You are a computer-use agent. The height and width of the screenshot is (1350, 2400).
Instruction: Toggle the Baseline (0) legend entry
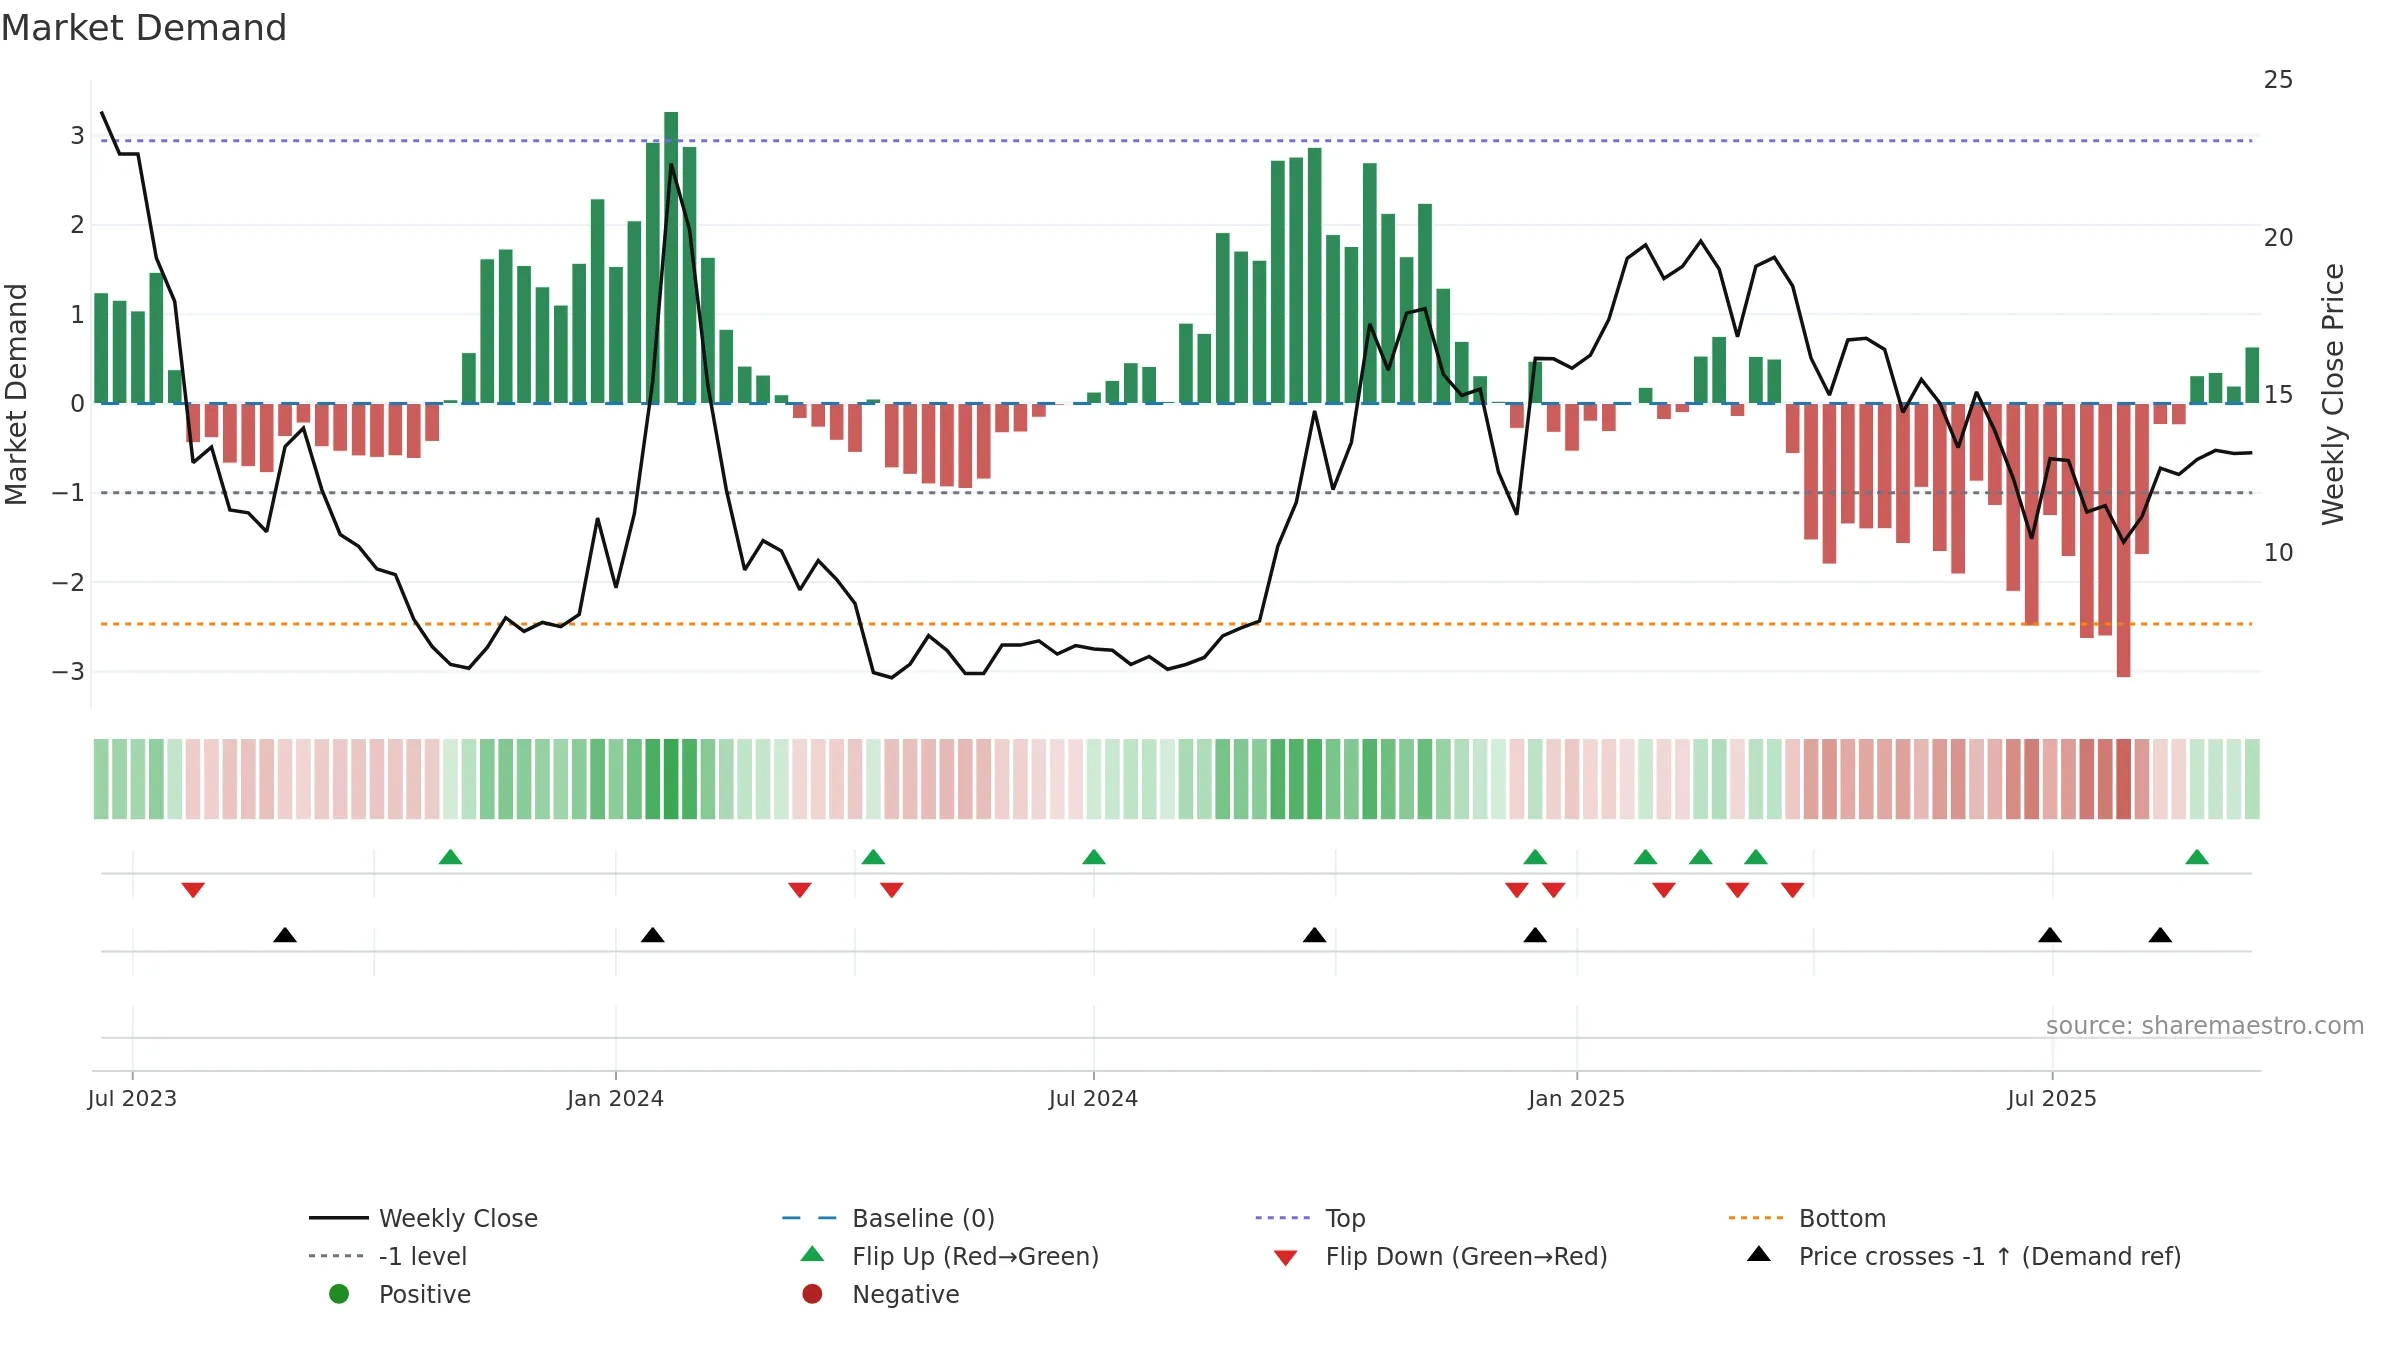click(x=888, y=1218)
